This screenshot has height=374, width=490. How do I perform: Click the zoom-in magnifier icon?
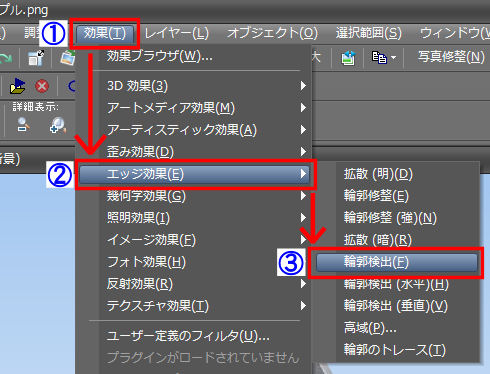tap(58, 125)
